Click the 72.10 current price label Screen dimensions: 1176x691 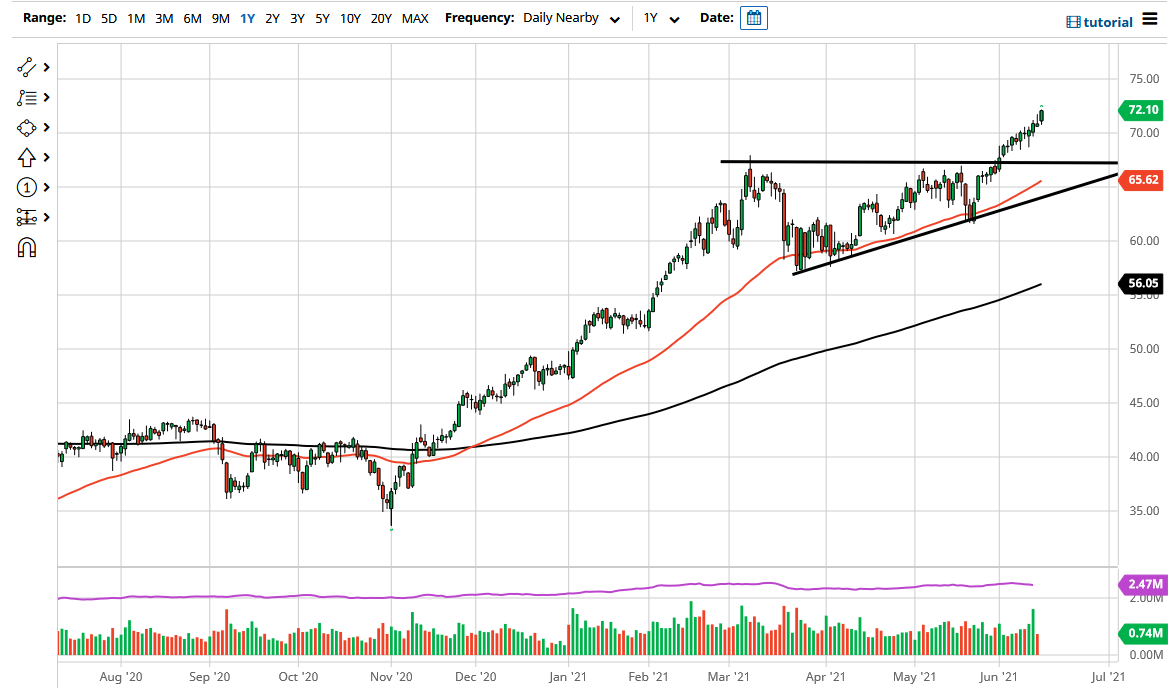click(1140, 111)
